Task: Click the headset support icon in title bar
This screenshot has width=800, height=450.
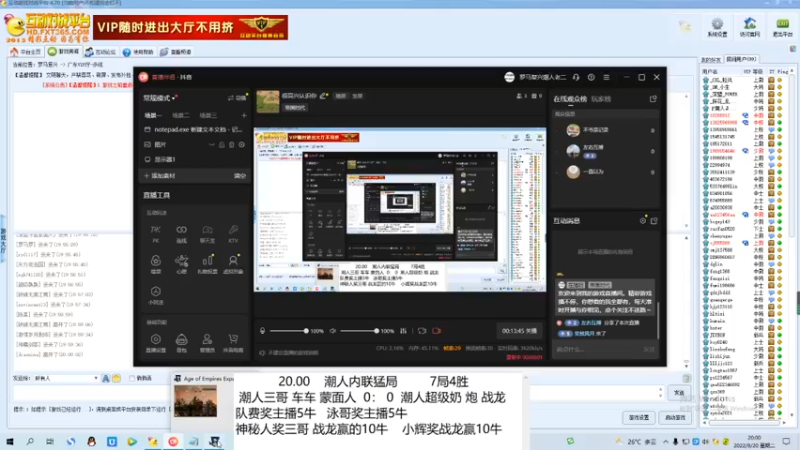Action: click(x=576, y=77)
